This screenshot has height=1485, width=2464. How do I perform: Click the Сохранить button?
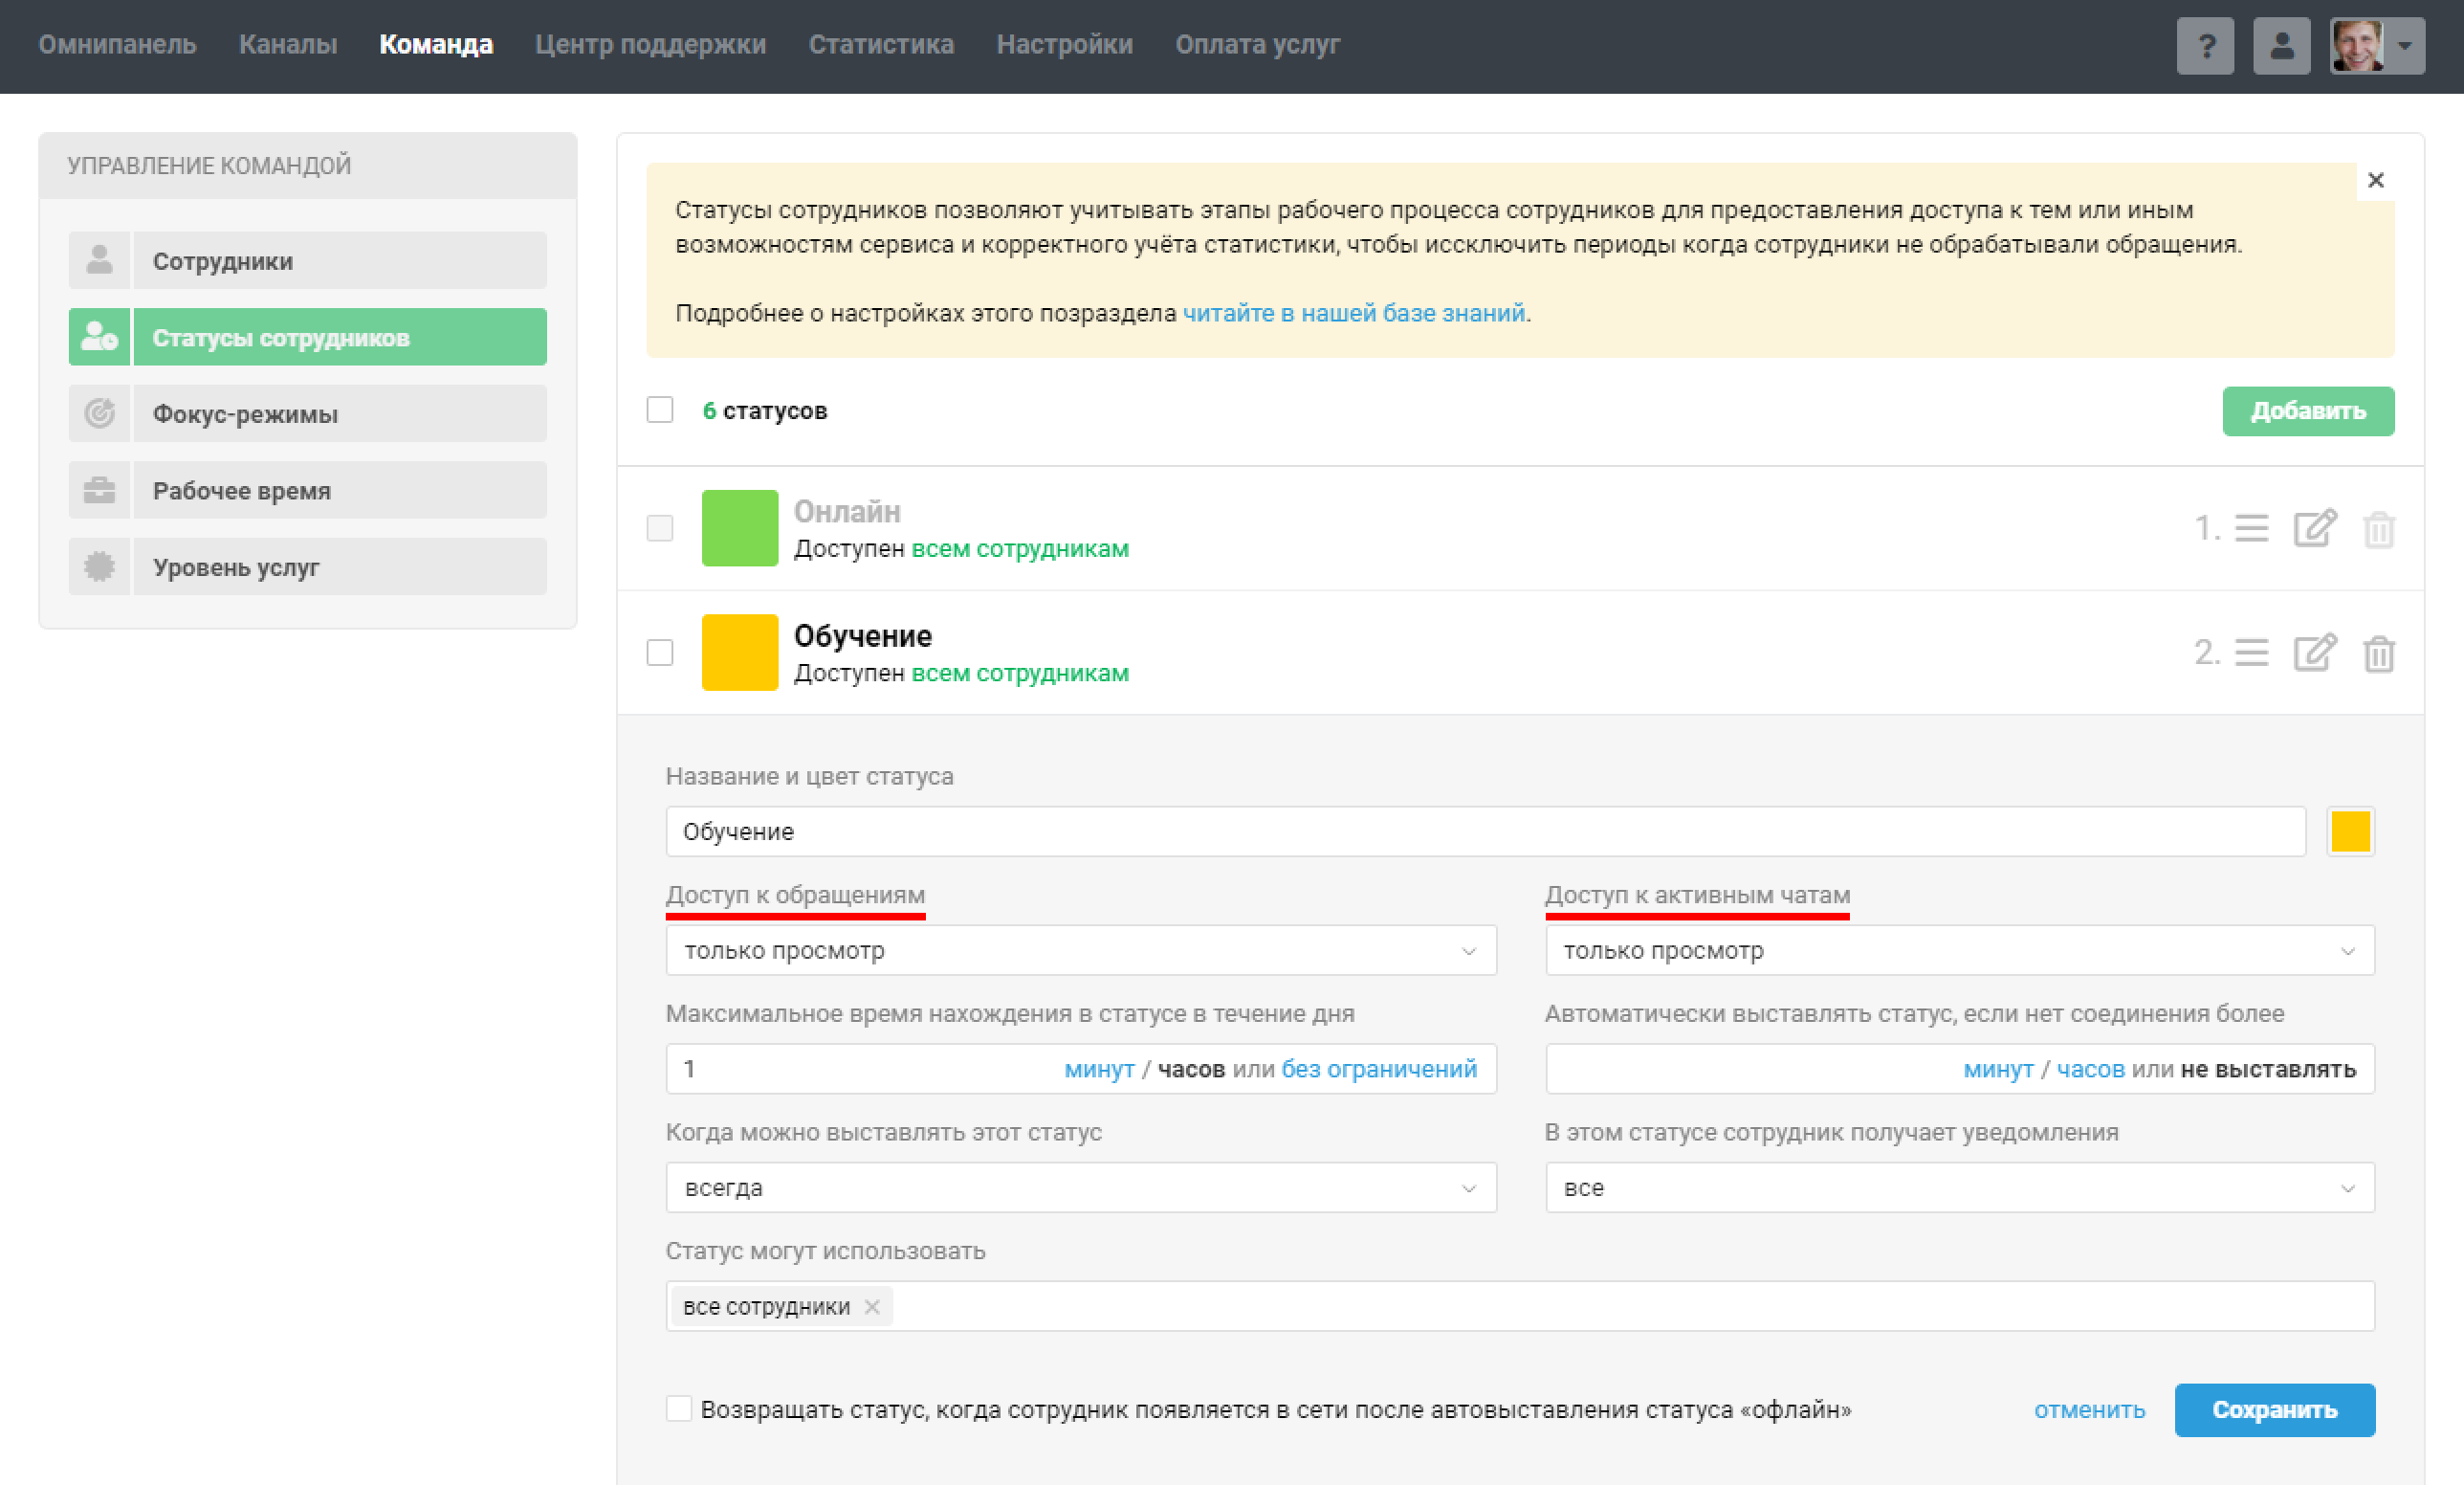click(x=2274, y=1410)
